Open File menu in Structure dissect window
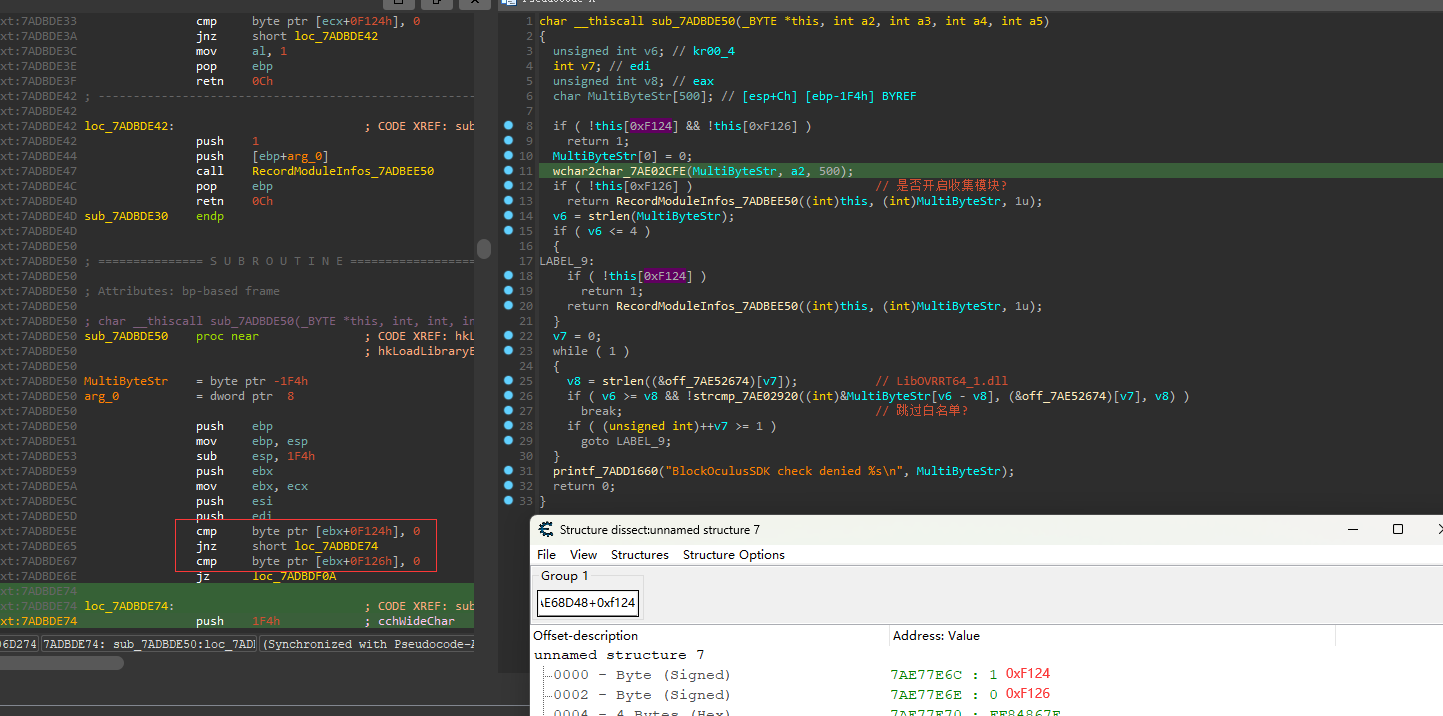 pyautogui.click(x=546, y=555)
